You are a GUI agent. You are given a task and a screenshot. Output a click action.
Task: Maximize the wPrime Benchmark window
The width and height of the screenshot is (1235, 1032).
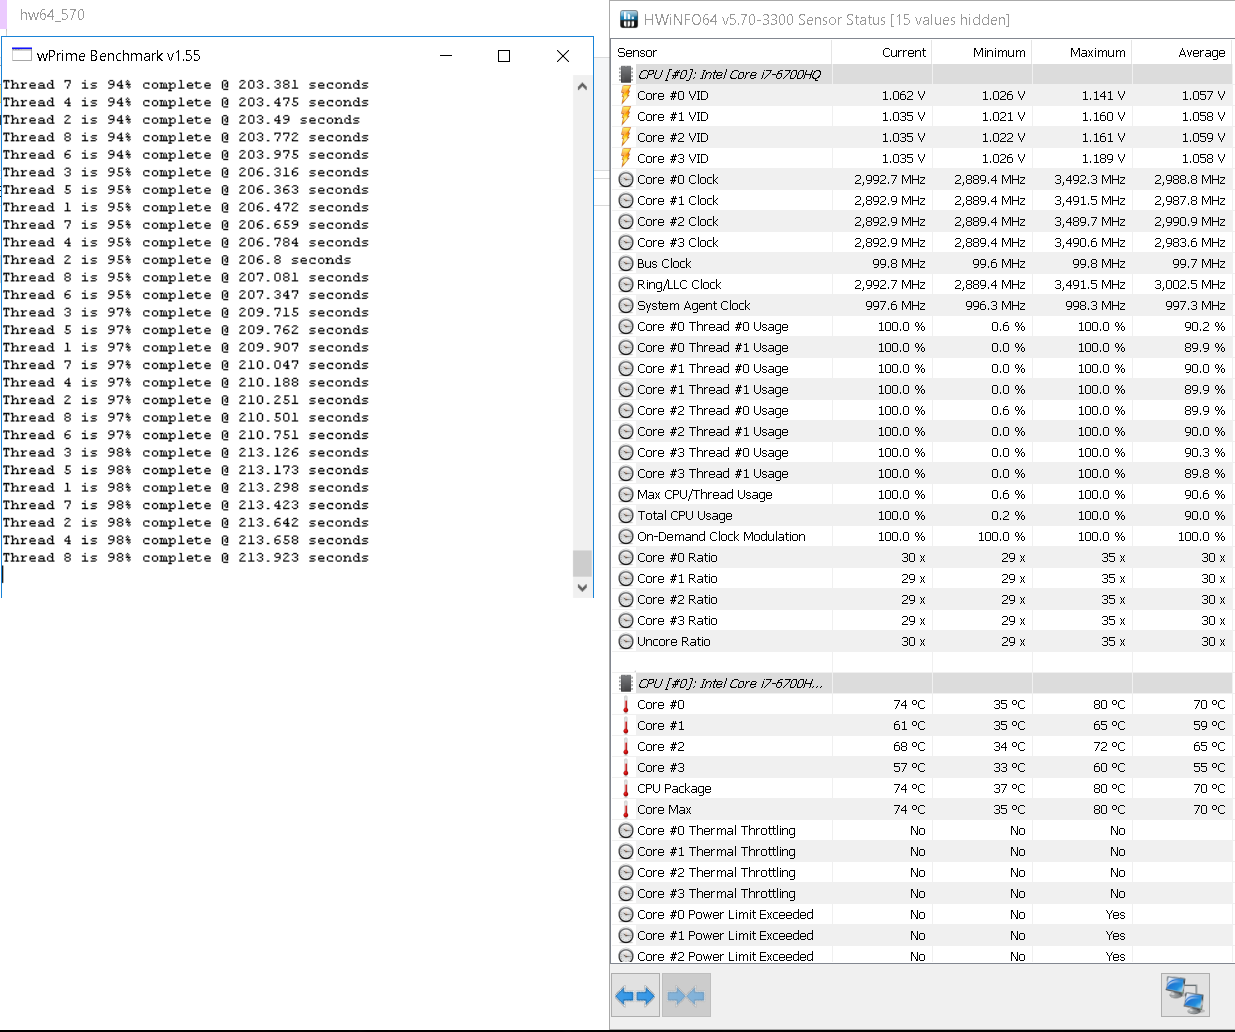point(504,56)
